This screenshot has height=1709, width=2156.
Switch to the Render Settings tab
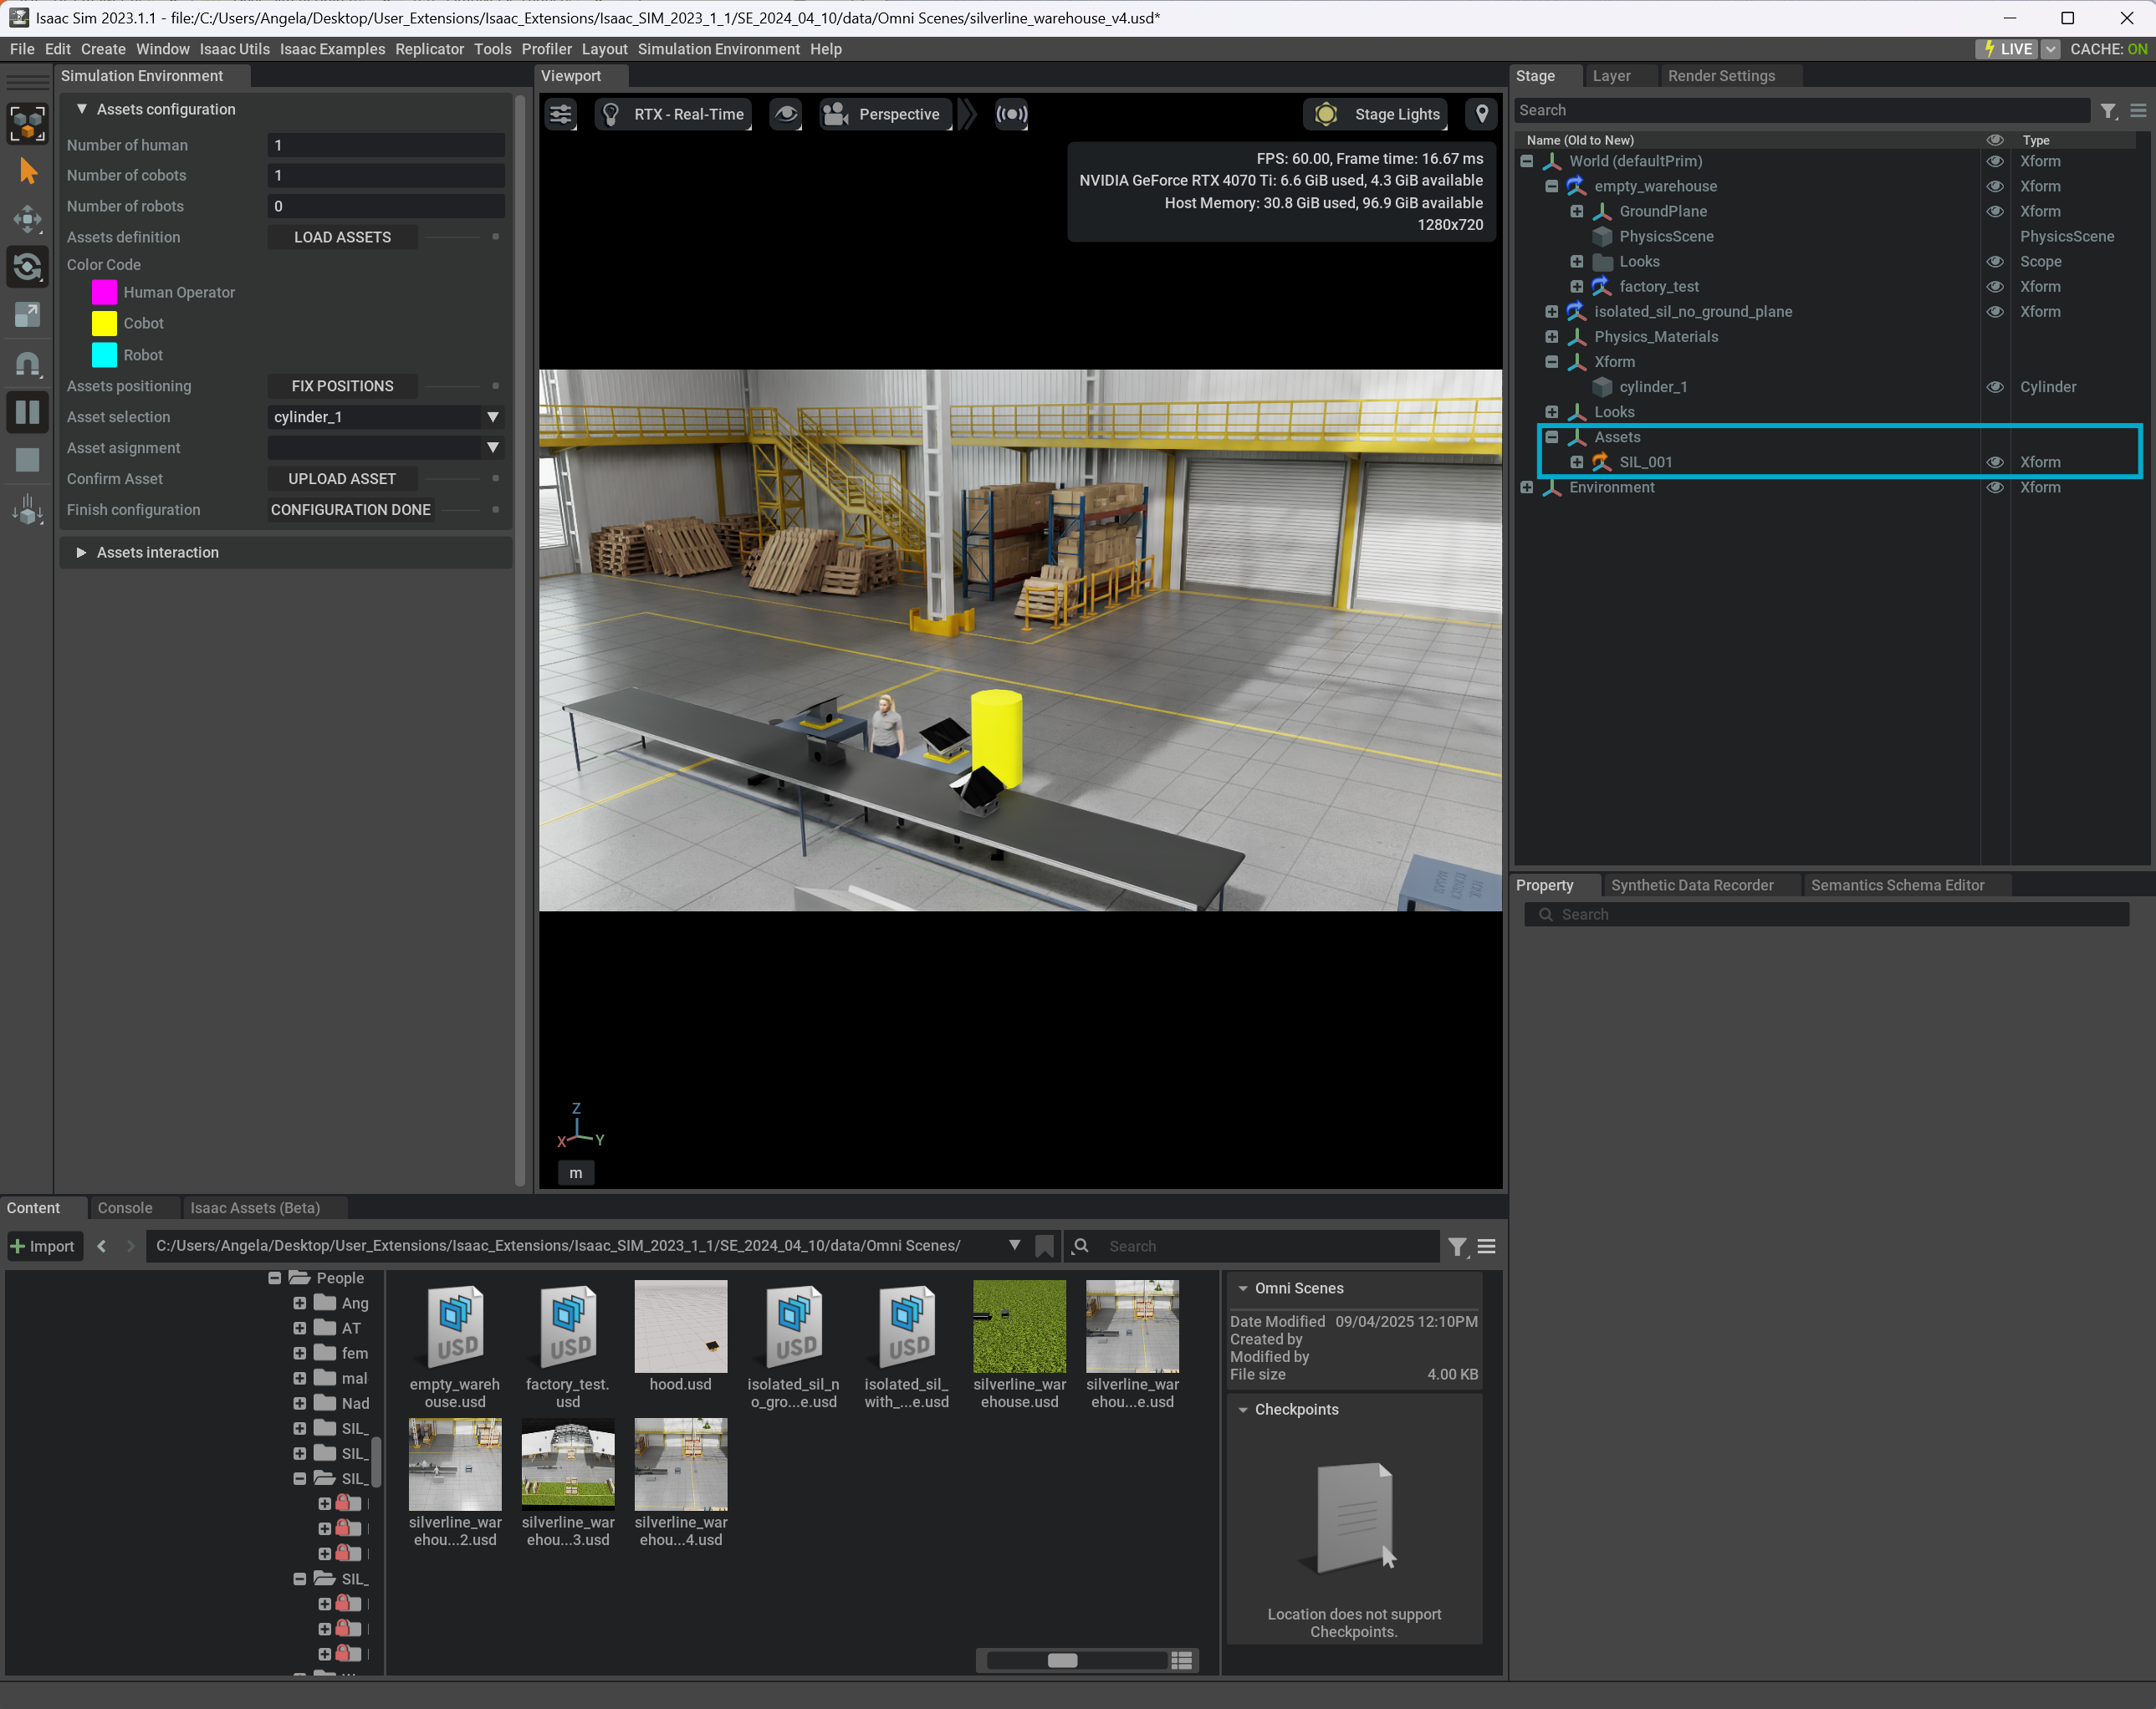(1721, 76)
